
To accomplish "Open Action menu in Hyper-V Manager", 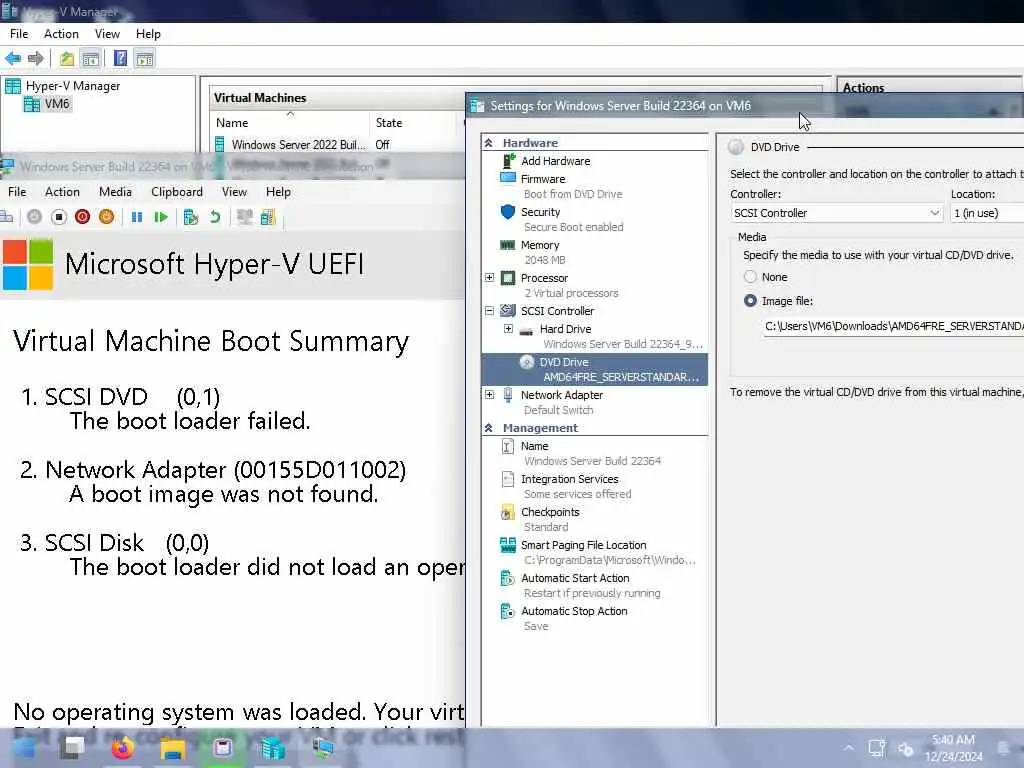I will [61, 34].
